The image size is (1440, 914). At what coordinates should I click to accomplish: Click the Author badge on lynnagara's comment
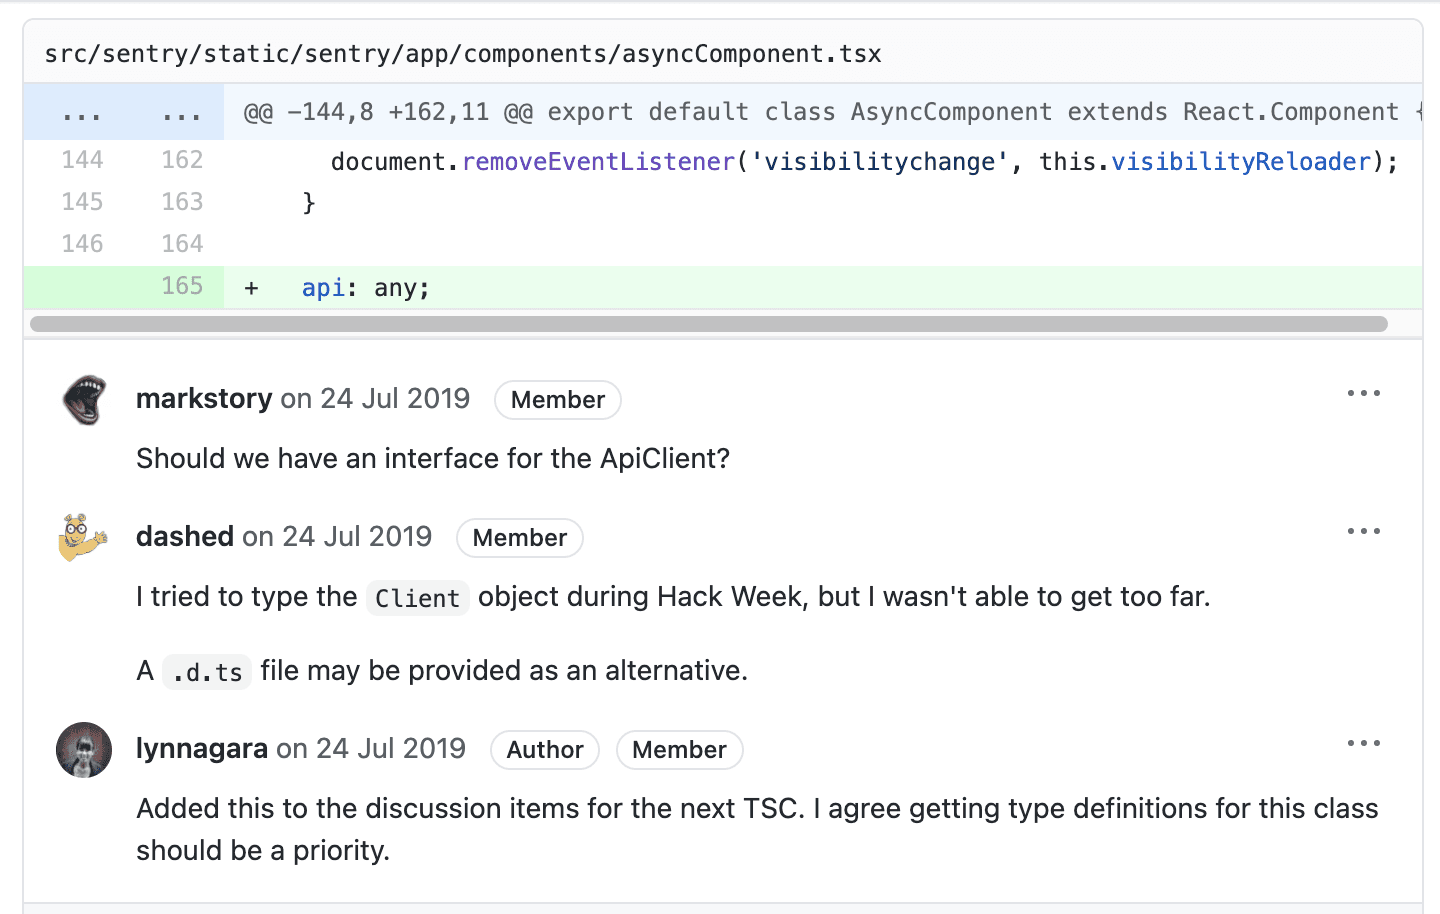[544, 750]
